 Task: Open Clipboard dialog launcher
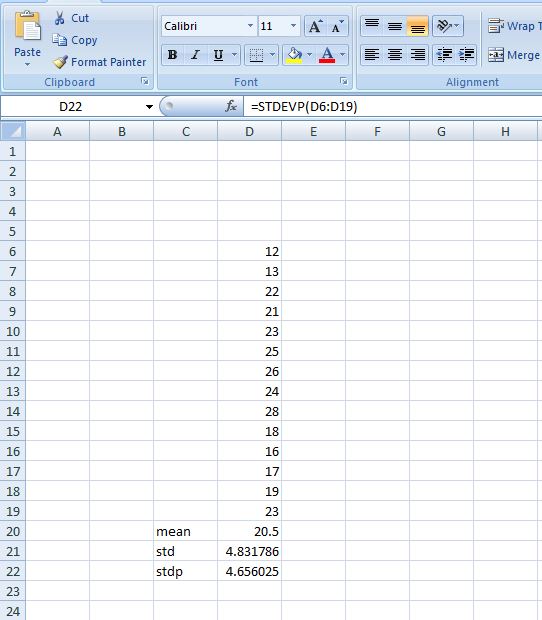click(x=145, y=81)
